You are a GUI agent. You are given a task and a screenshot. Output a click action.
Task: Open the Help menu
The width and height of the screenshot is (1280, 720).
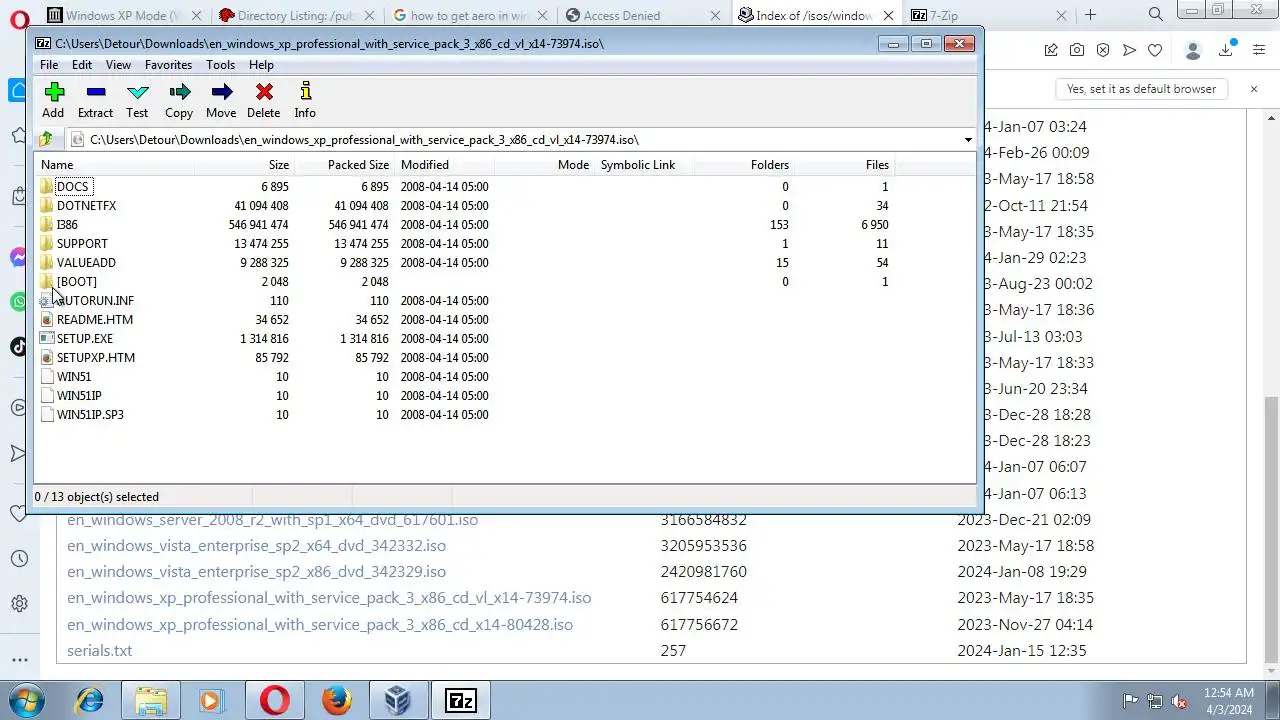(261, 65)
